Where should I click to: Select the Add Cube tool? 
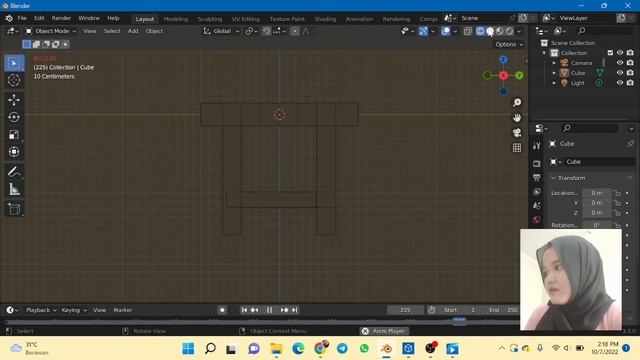click(x=14, y=209)
